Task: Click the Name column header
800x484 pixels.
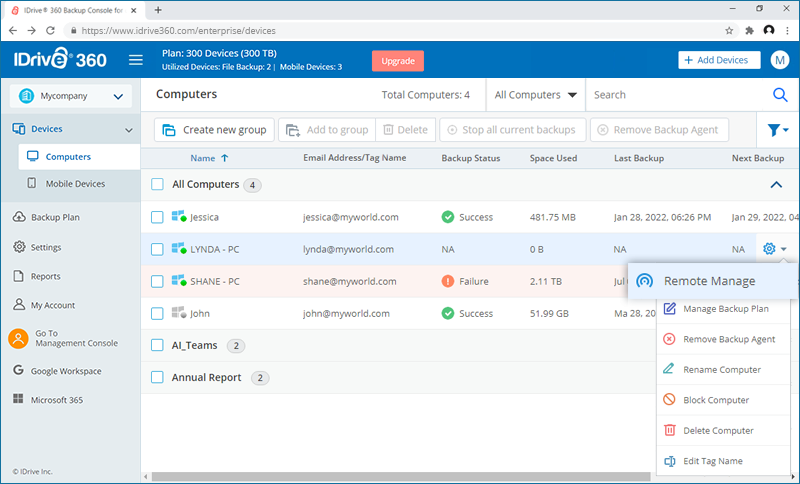Action: pos(203,158)
